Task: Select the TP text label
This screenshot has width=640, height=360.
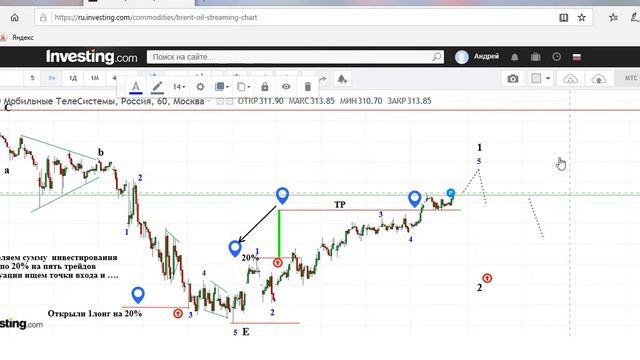Action: (x=340, y=204)
